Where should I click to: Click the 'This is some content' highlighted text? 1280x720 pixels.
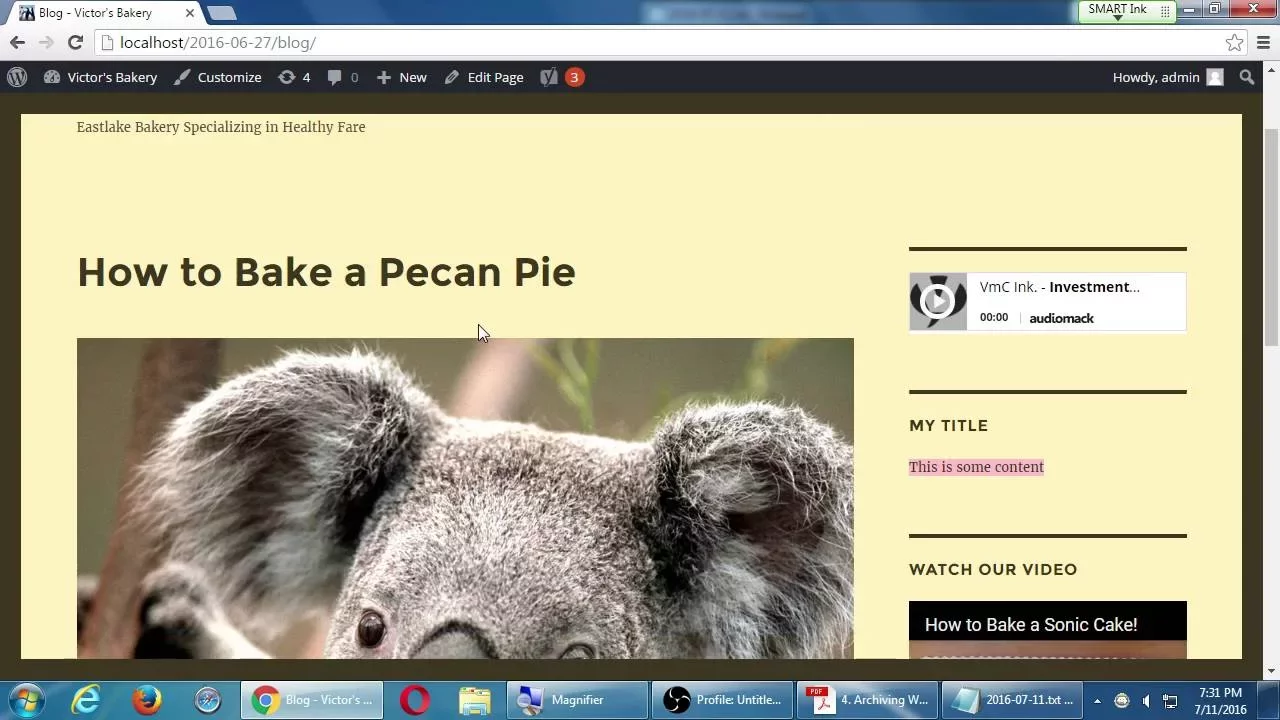[976, 467]
